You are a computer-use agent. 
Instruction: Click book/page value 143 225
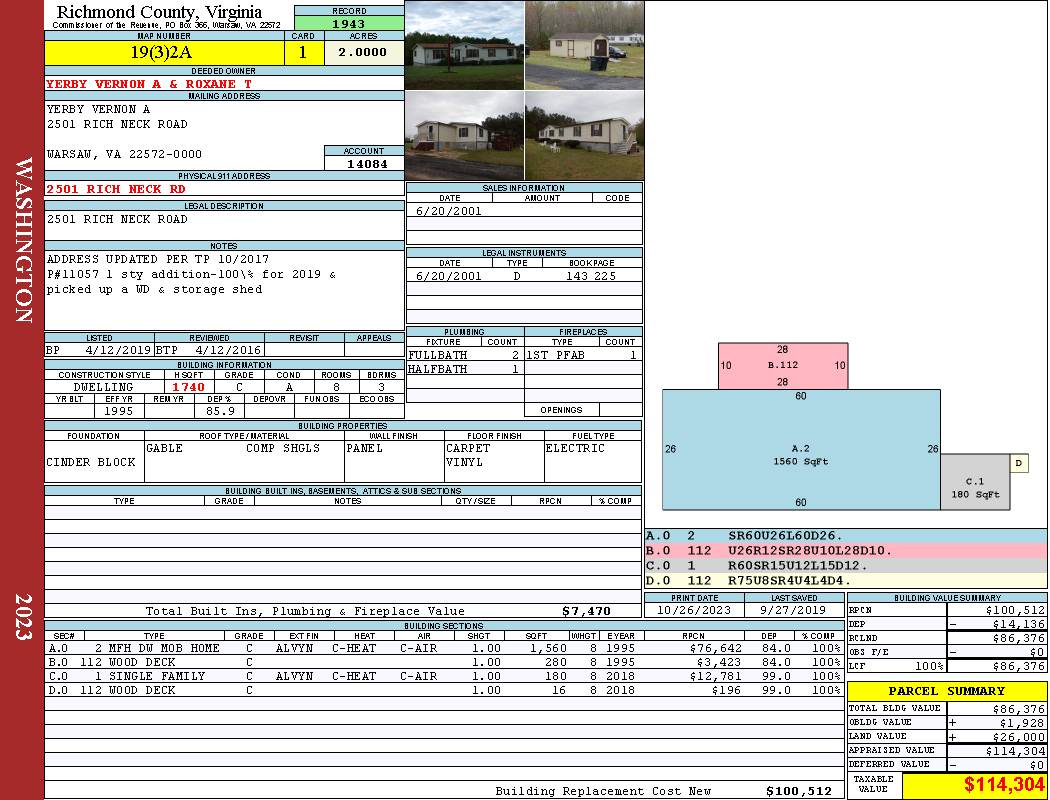point(591,276)
